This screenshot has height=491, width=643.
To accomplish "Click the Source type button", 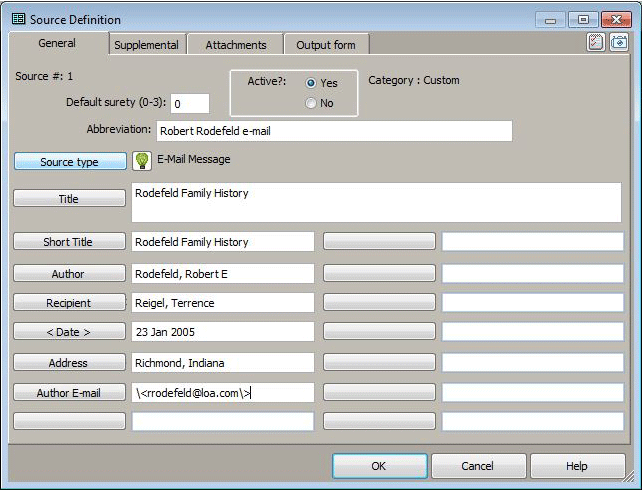I will 70,162.
